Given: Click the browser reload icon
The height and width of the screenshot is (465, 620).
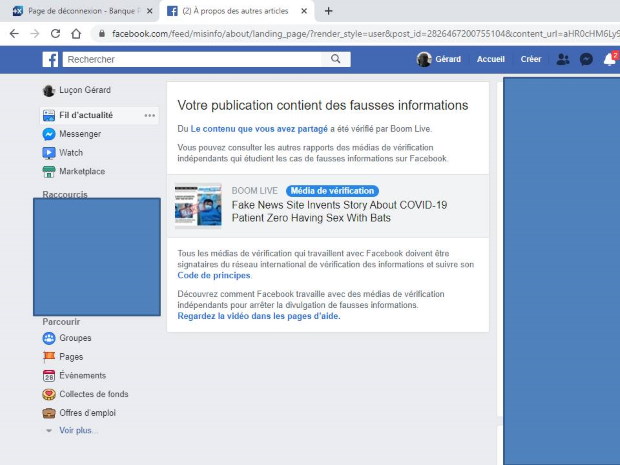Looking at the screenshot, I should coord(54,33).
